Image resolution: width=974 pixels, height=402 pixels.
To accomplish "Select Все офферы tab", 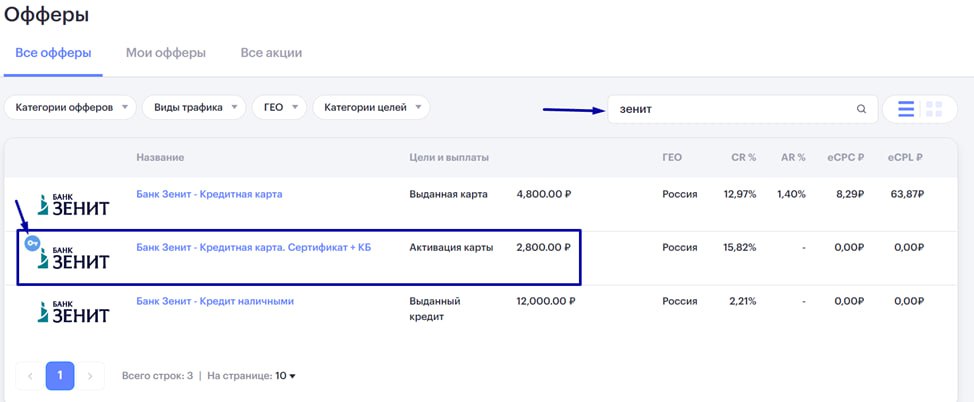I will coord(53,53).
